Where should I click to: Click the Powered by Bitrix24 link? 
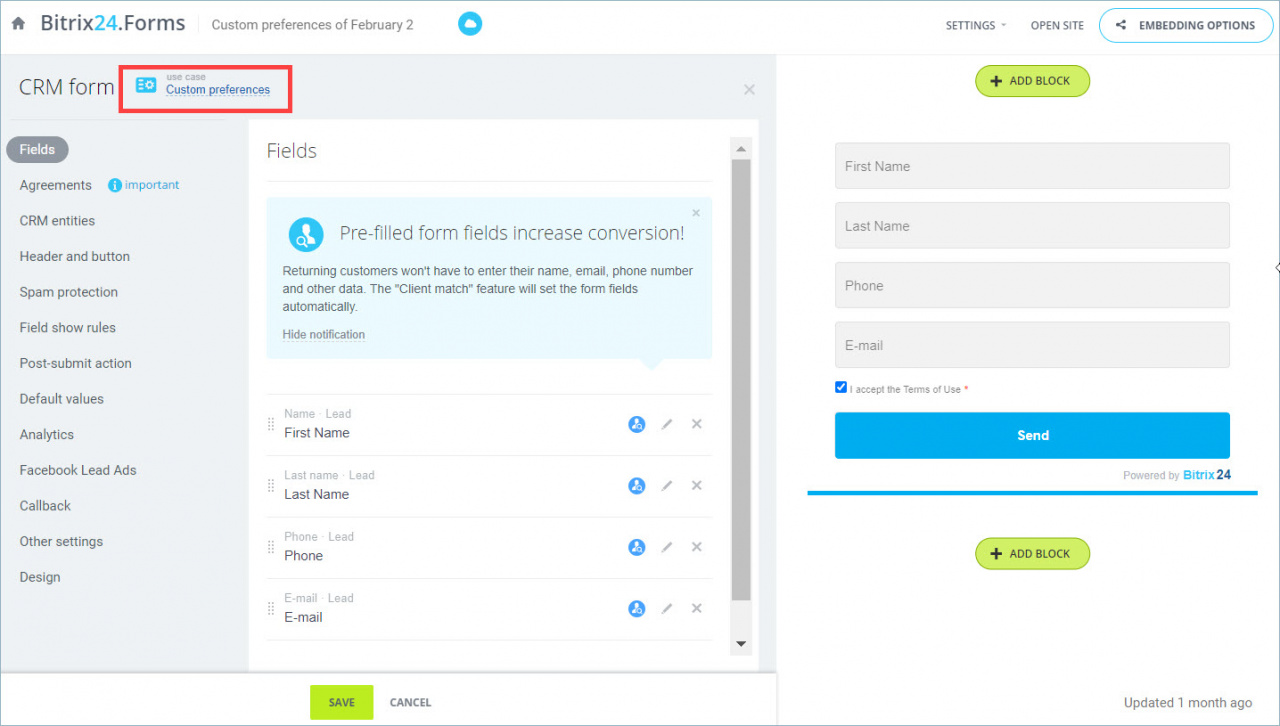click(1177, 475)
